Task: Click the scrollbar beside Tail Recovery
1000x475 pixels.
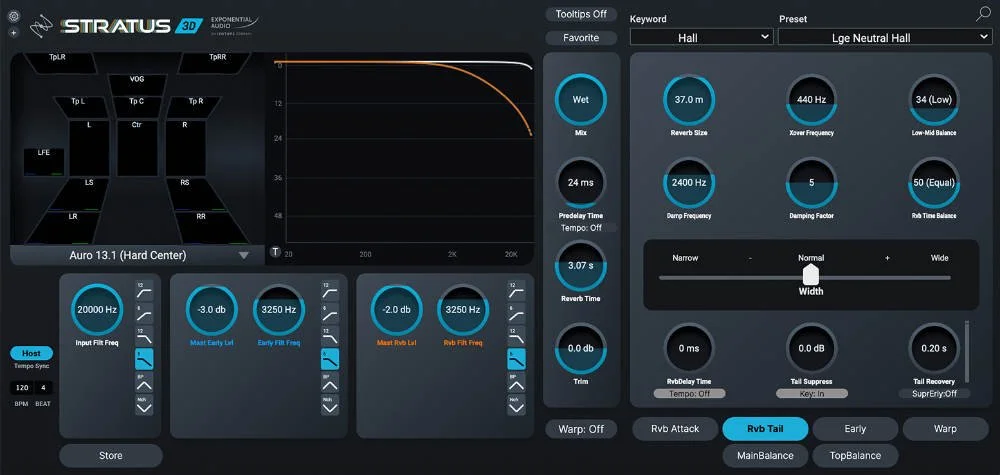Action: click(967, 351)
